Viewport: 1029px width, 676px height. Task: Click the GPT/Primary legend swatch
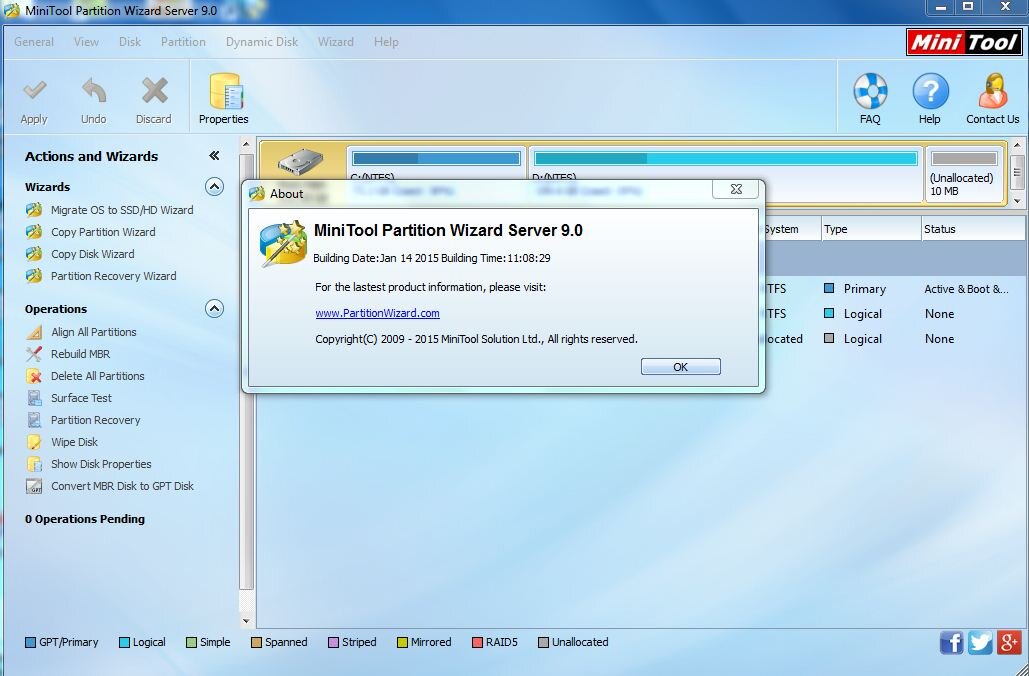coord(30,643)
